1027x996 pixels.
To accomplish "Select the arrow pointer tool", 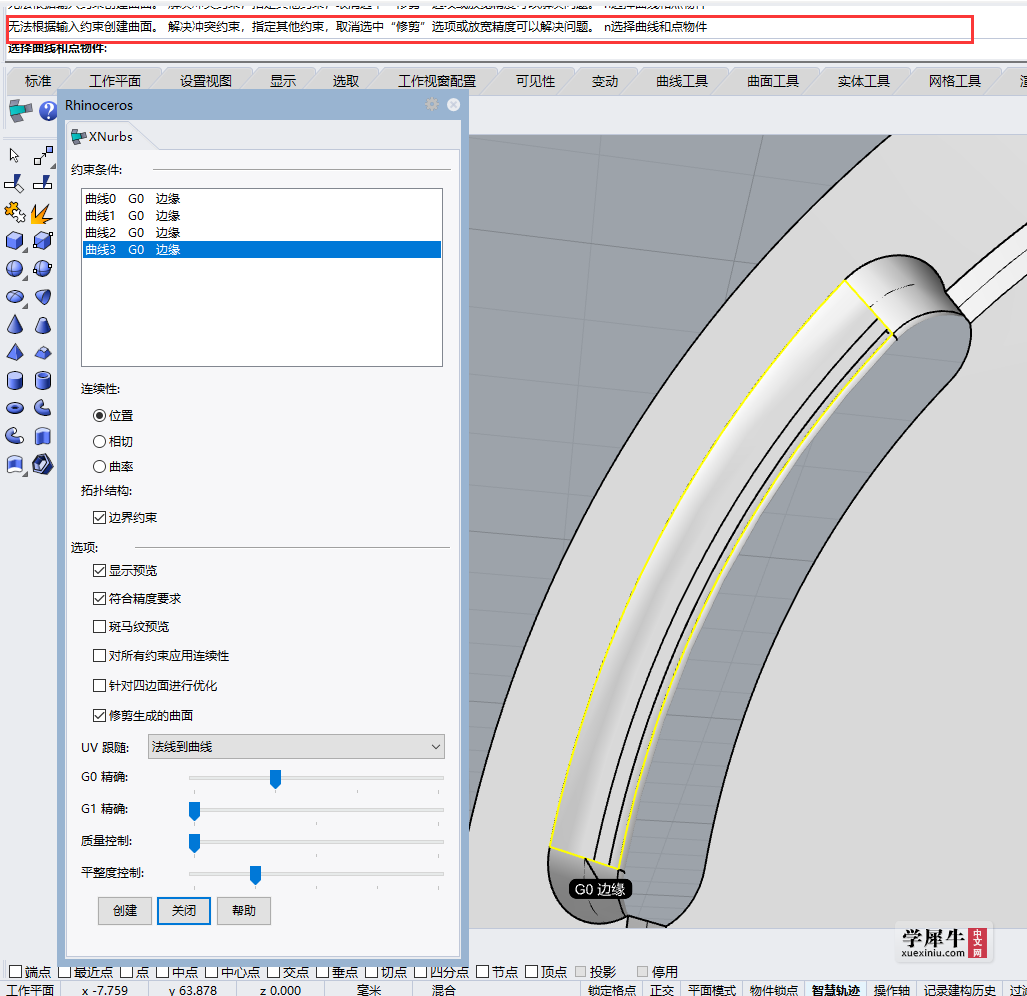I will tap(14, 156).
